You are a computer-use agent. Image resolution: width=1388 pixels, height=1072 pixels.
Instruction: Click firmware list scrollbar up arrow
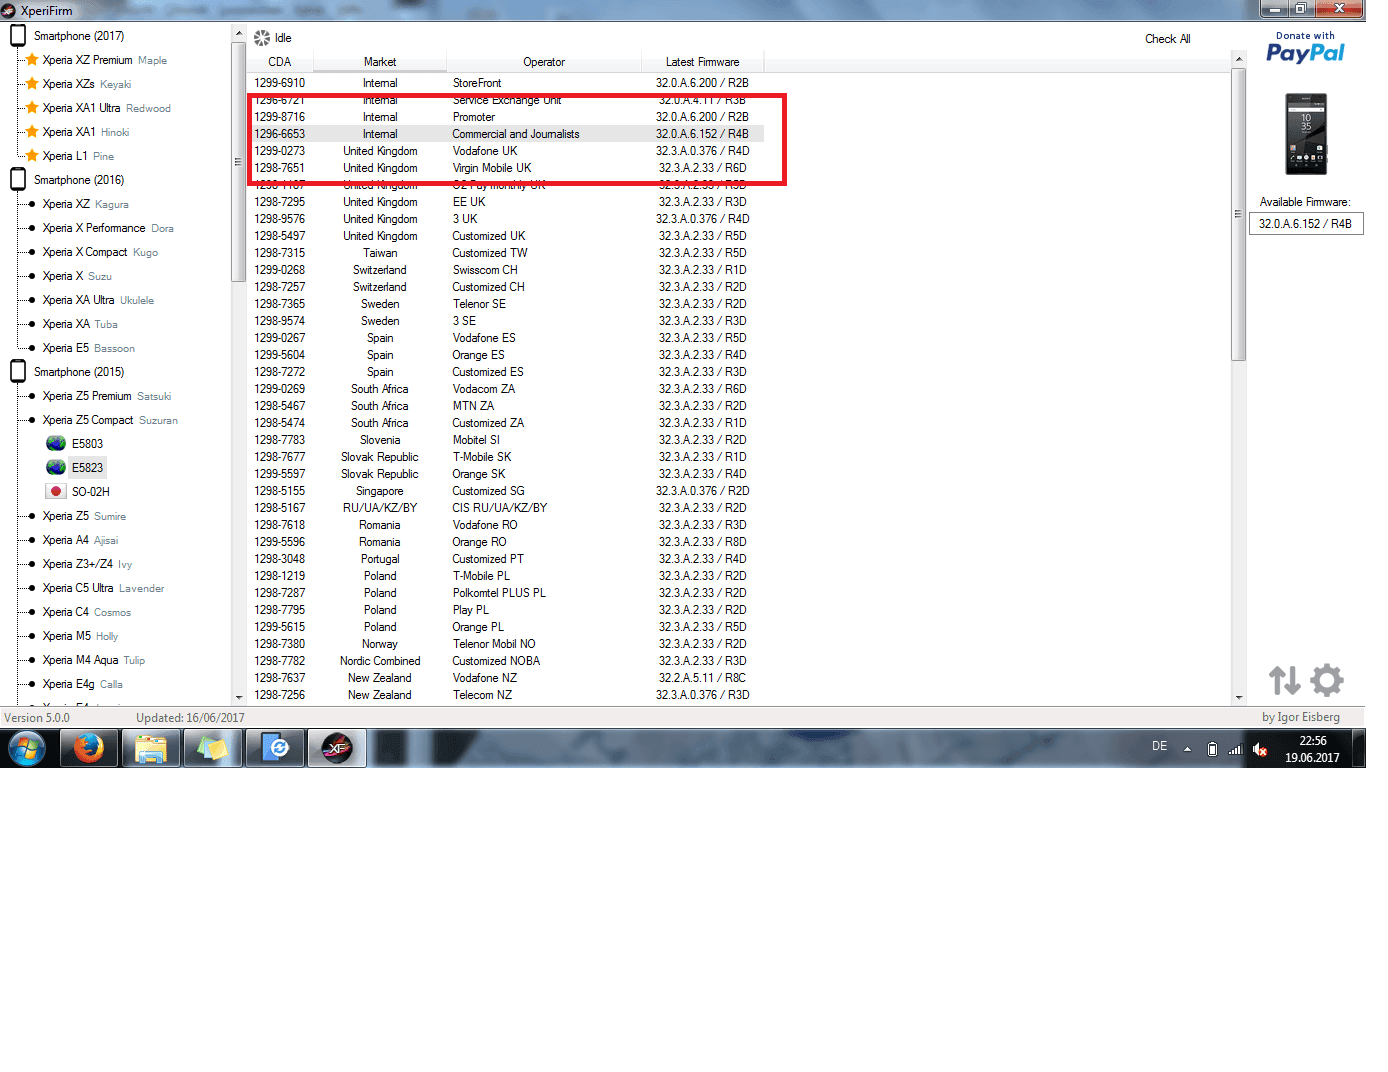[1239, 59]
